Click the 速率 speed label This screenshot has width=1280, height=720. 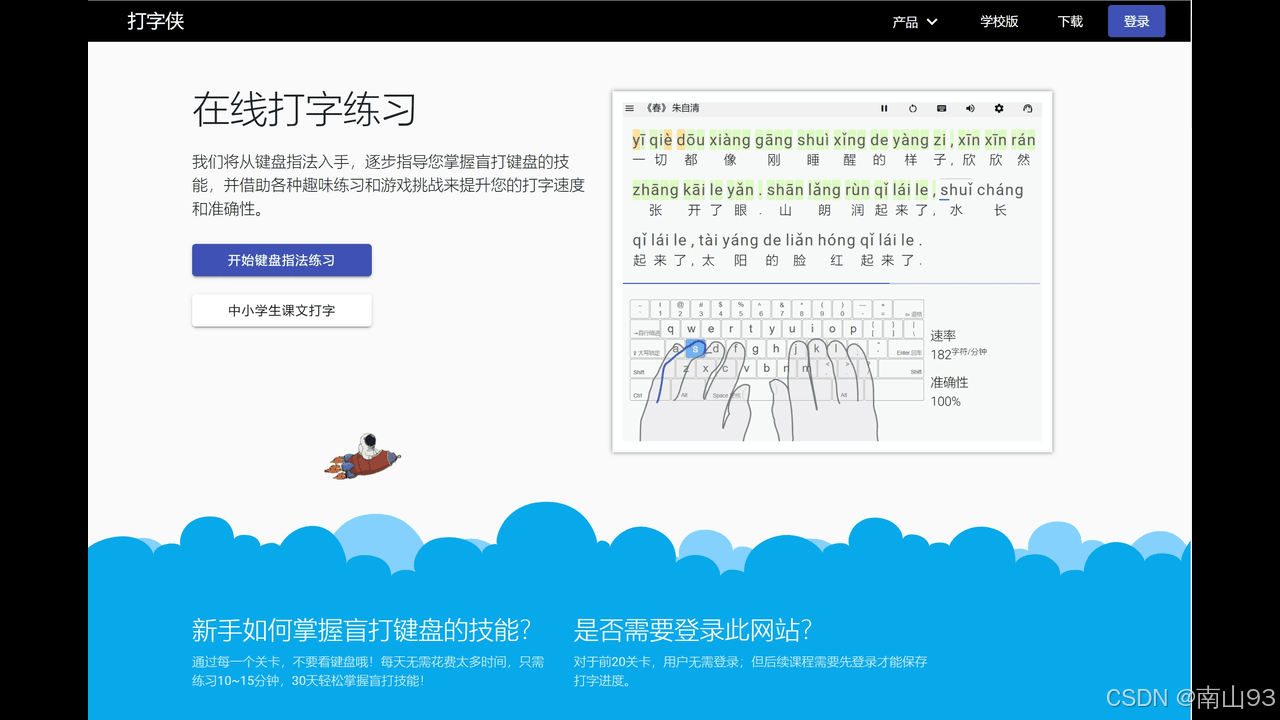(943, 336)
